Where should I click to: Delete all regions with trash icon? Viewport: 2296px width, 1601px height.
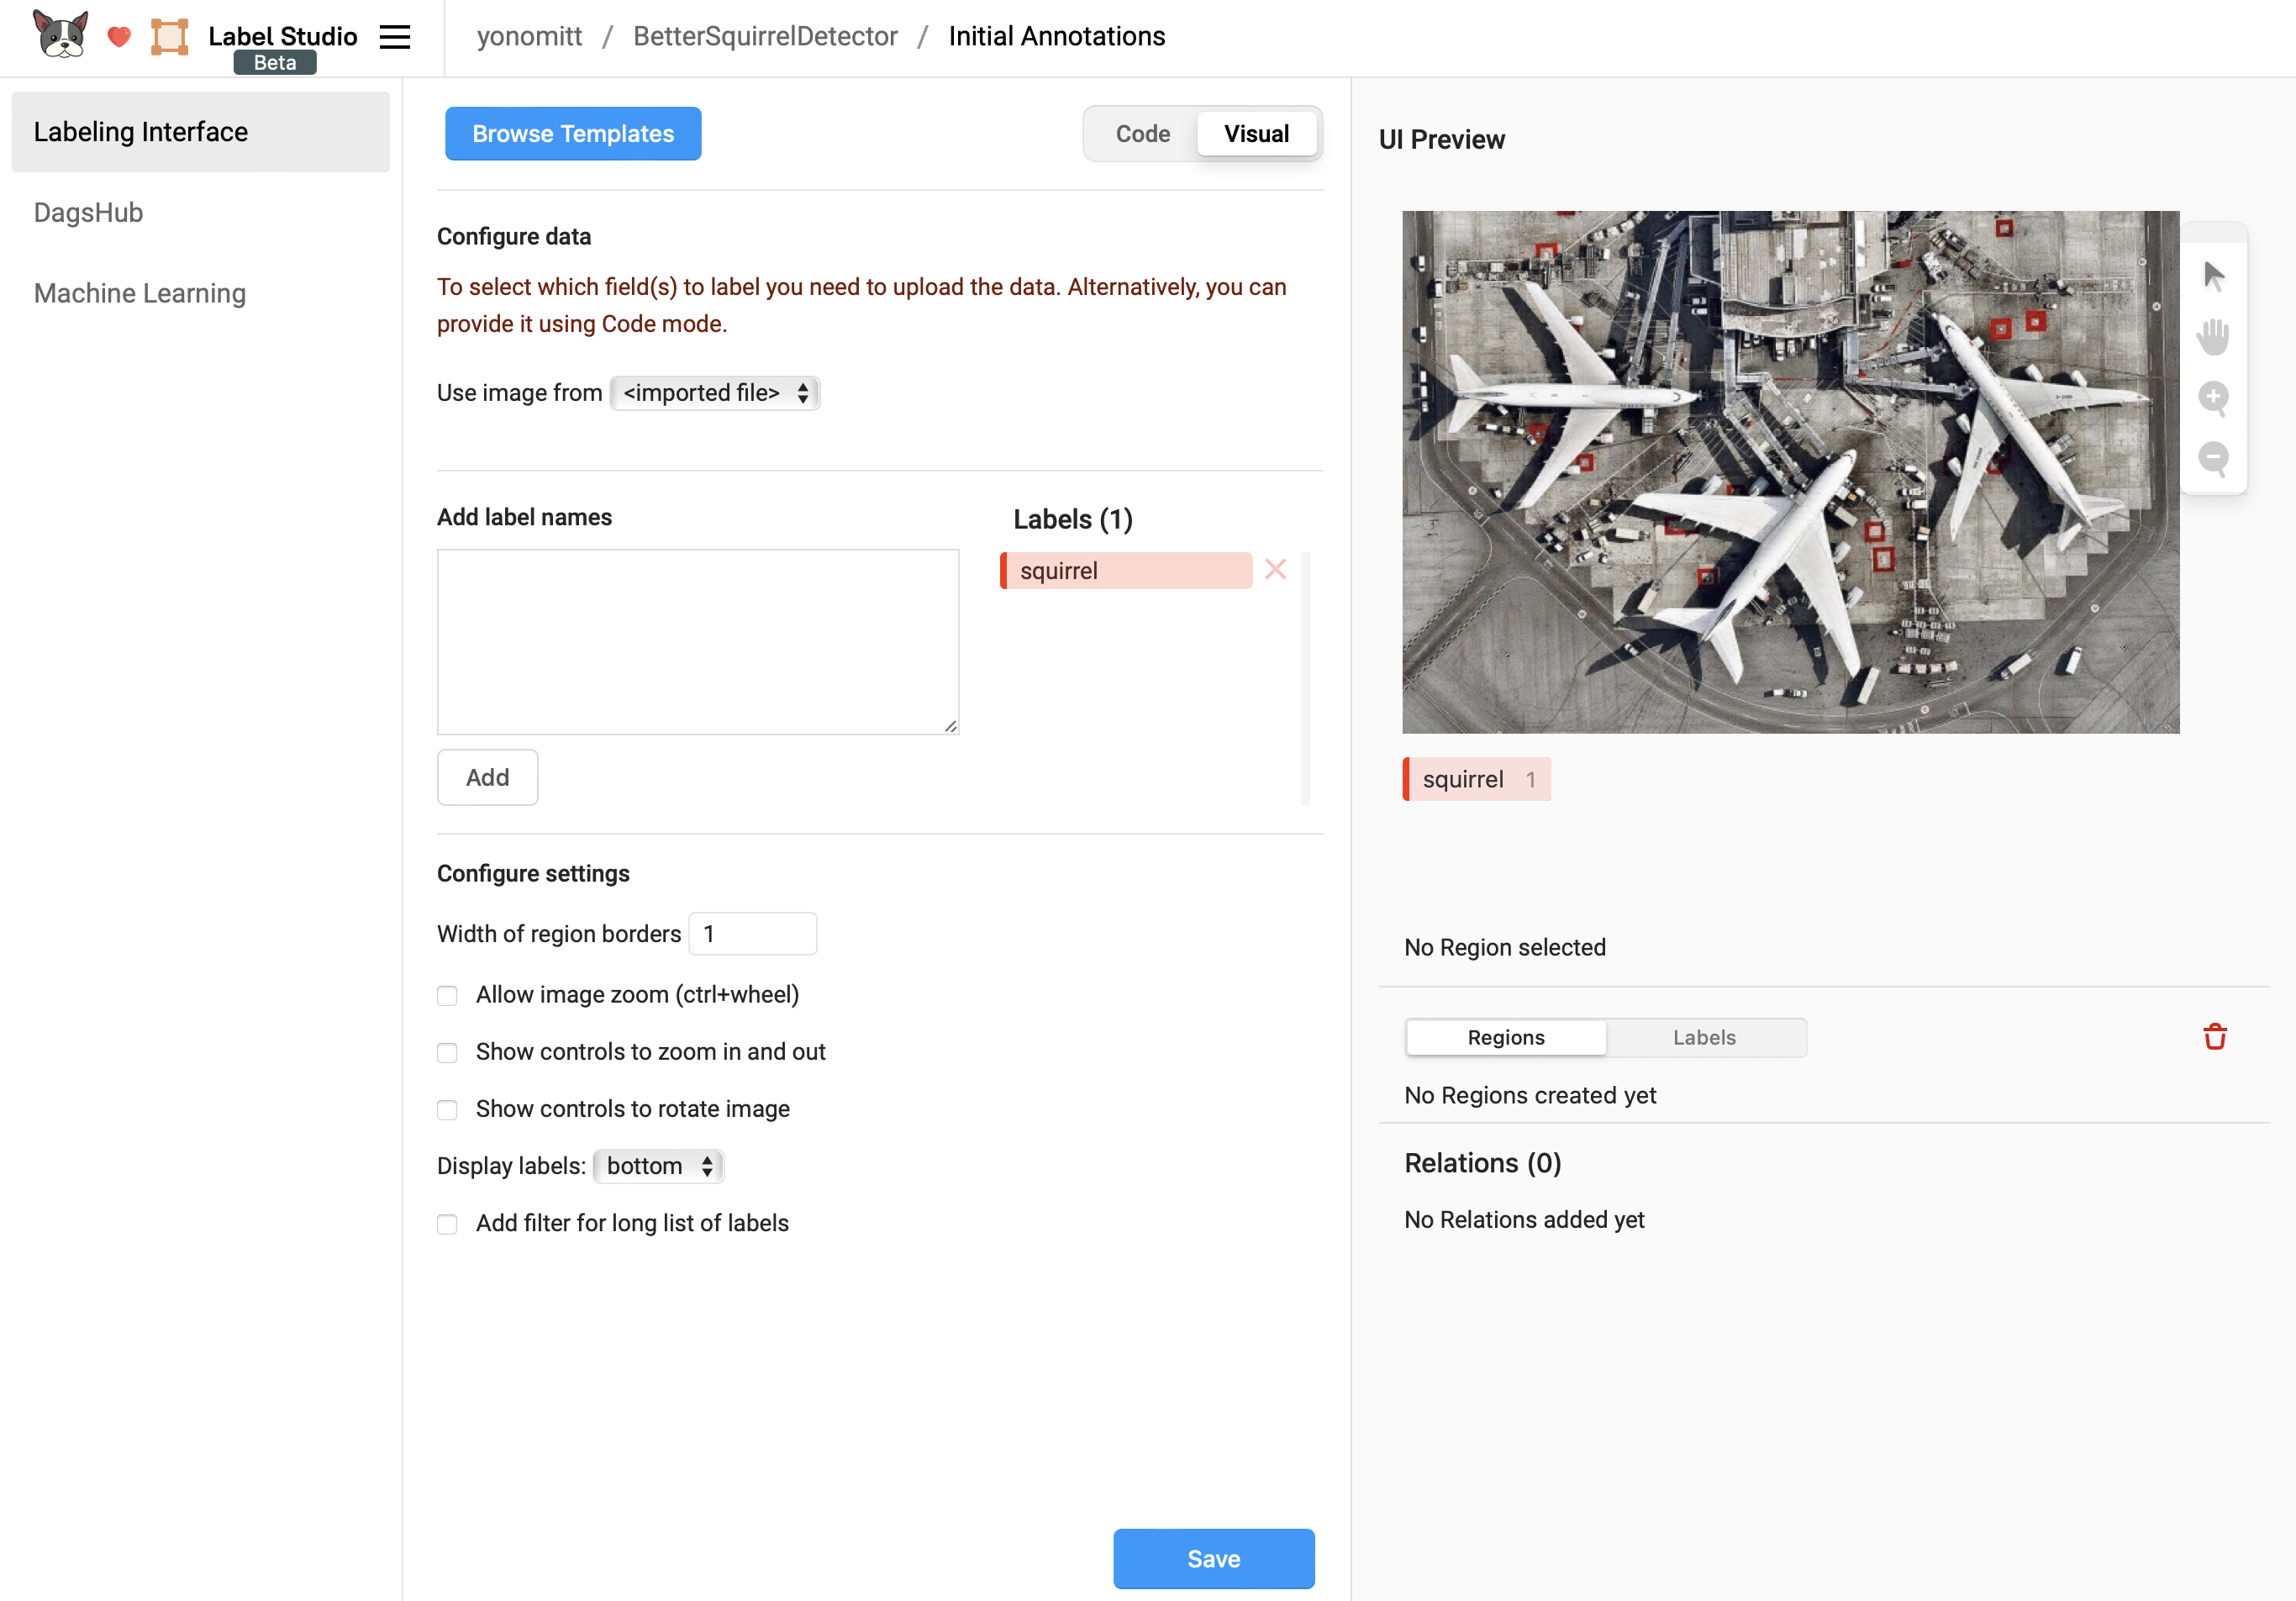(2214, 1037)
